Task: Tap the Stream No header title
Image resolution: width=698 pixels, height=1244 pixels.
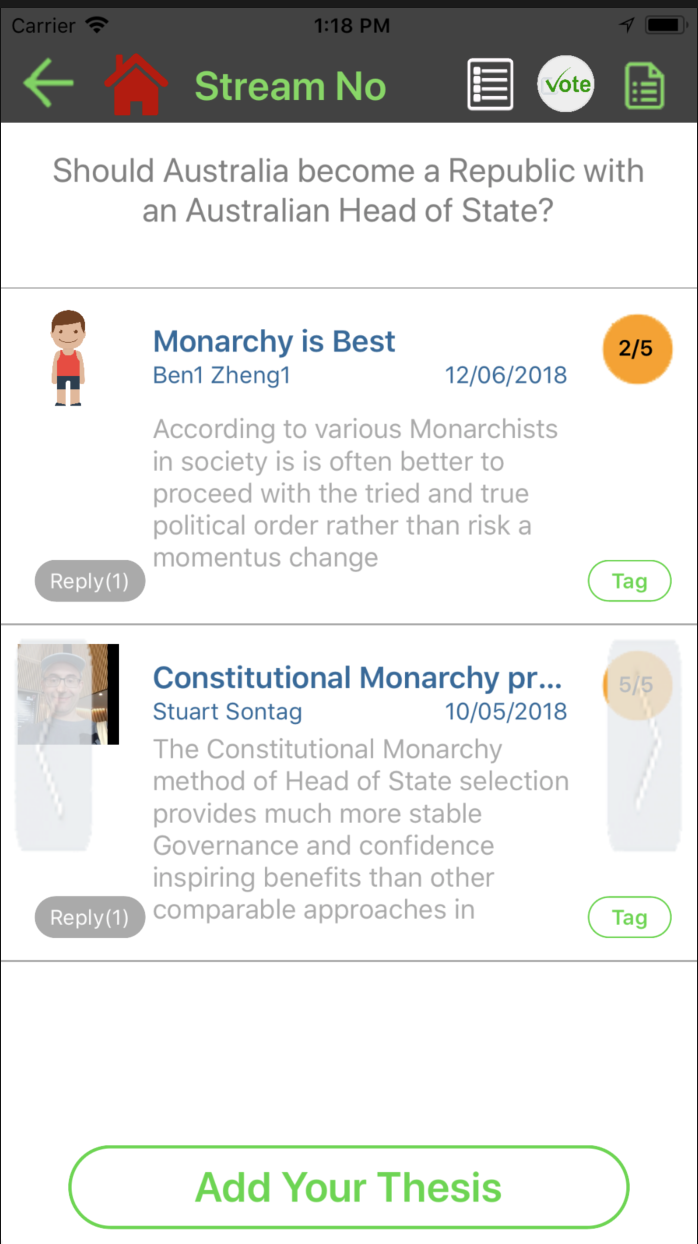Action: click(290, 87)
